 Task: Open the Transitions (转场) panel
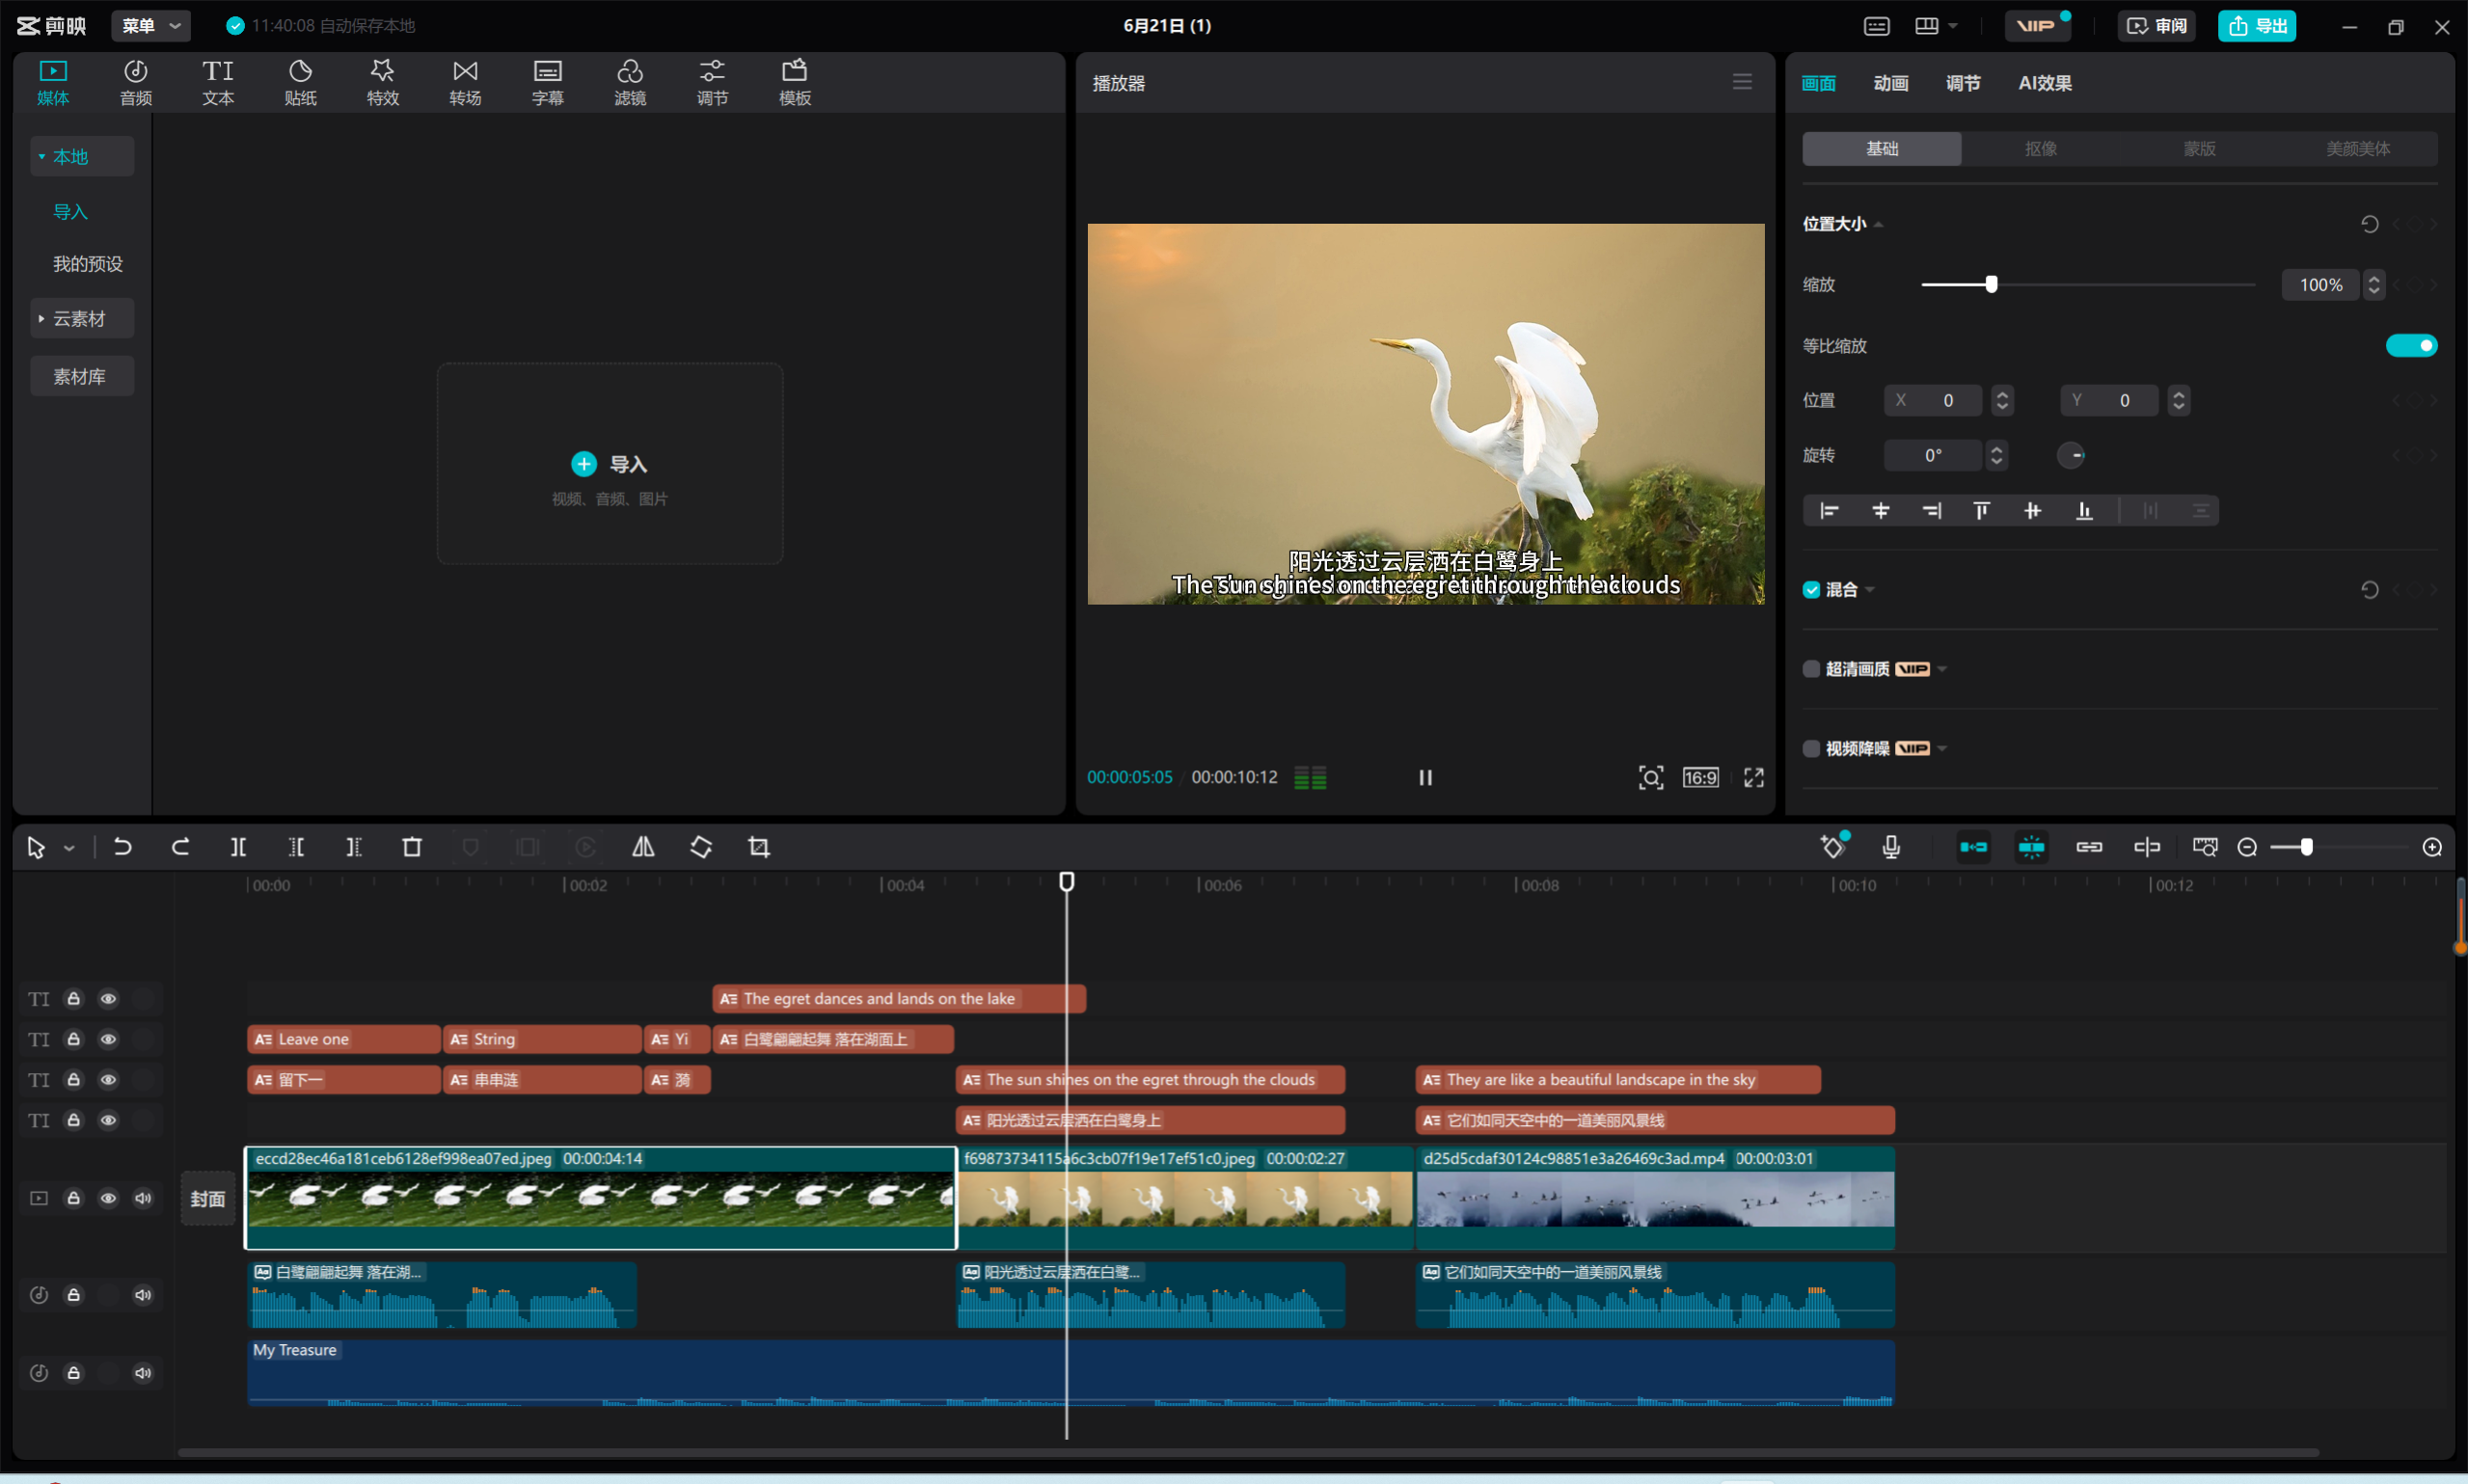pyautogui.click(x=465, y=82)
